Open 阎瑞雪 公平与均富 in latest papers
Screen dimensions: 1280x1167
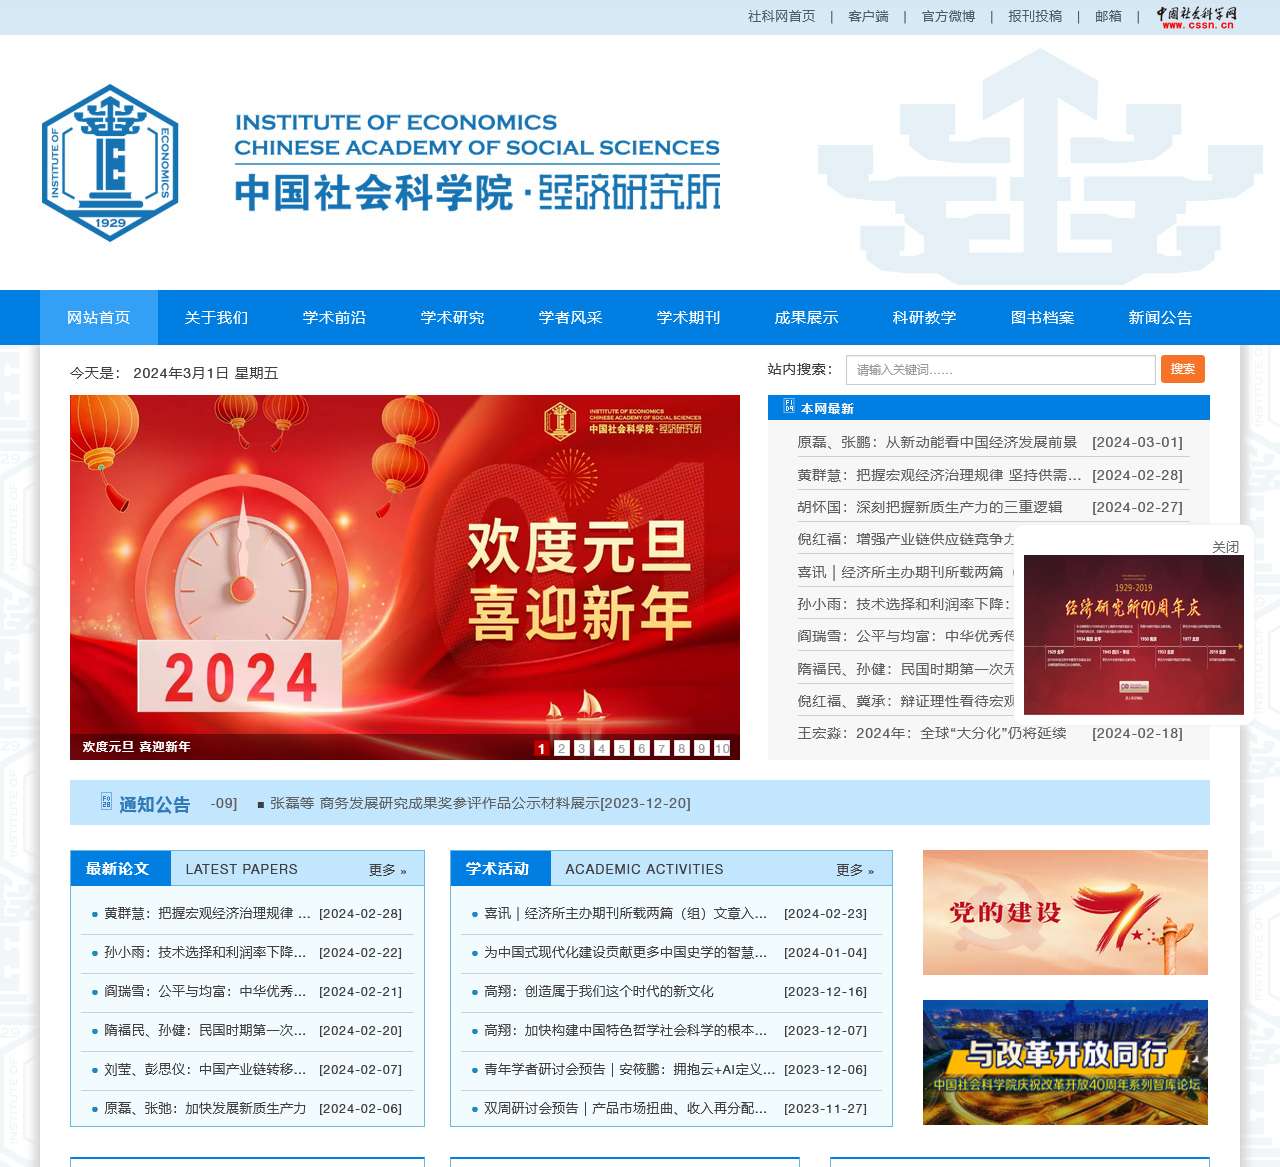pyautogui.click(x=205, y=992)
